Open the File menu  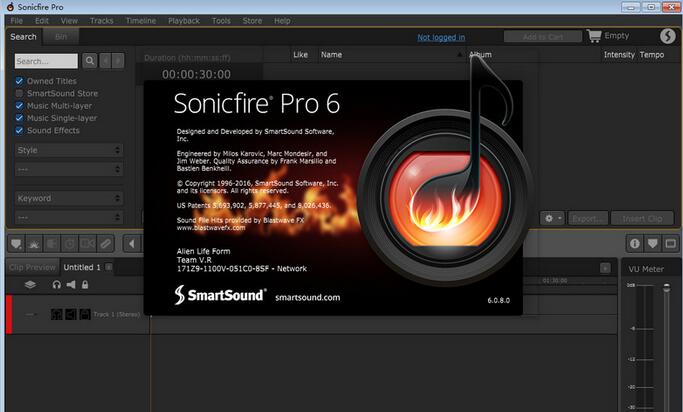[17, 20]
